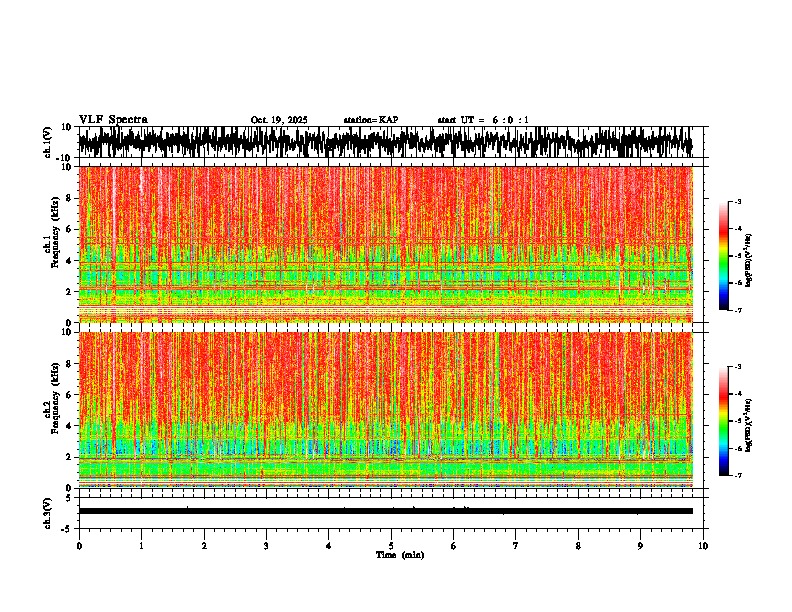Viewport: 792px width, 612px height.
Task: Click the "-4" tick on ch.1 color bar
Action: [x=737, y=229]
